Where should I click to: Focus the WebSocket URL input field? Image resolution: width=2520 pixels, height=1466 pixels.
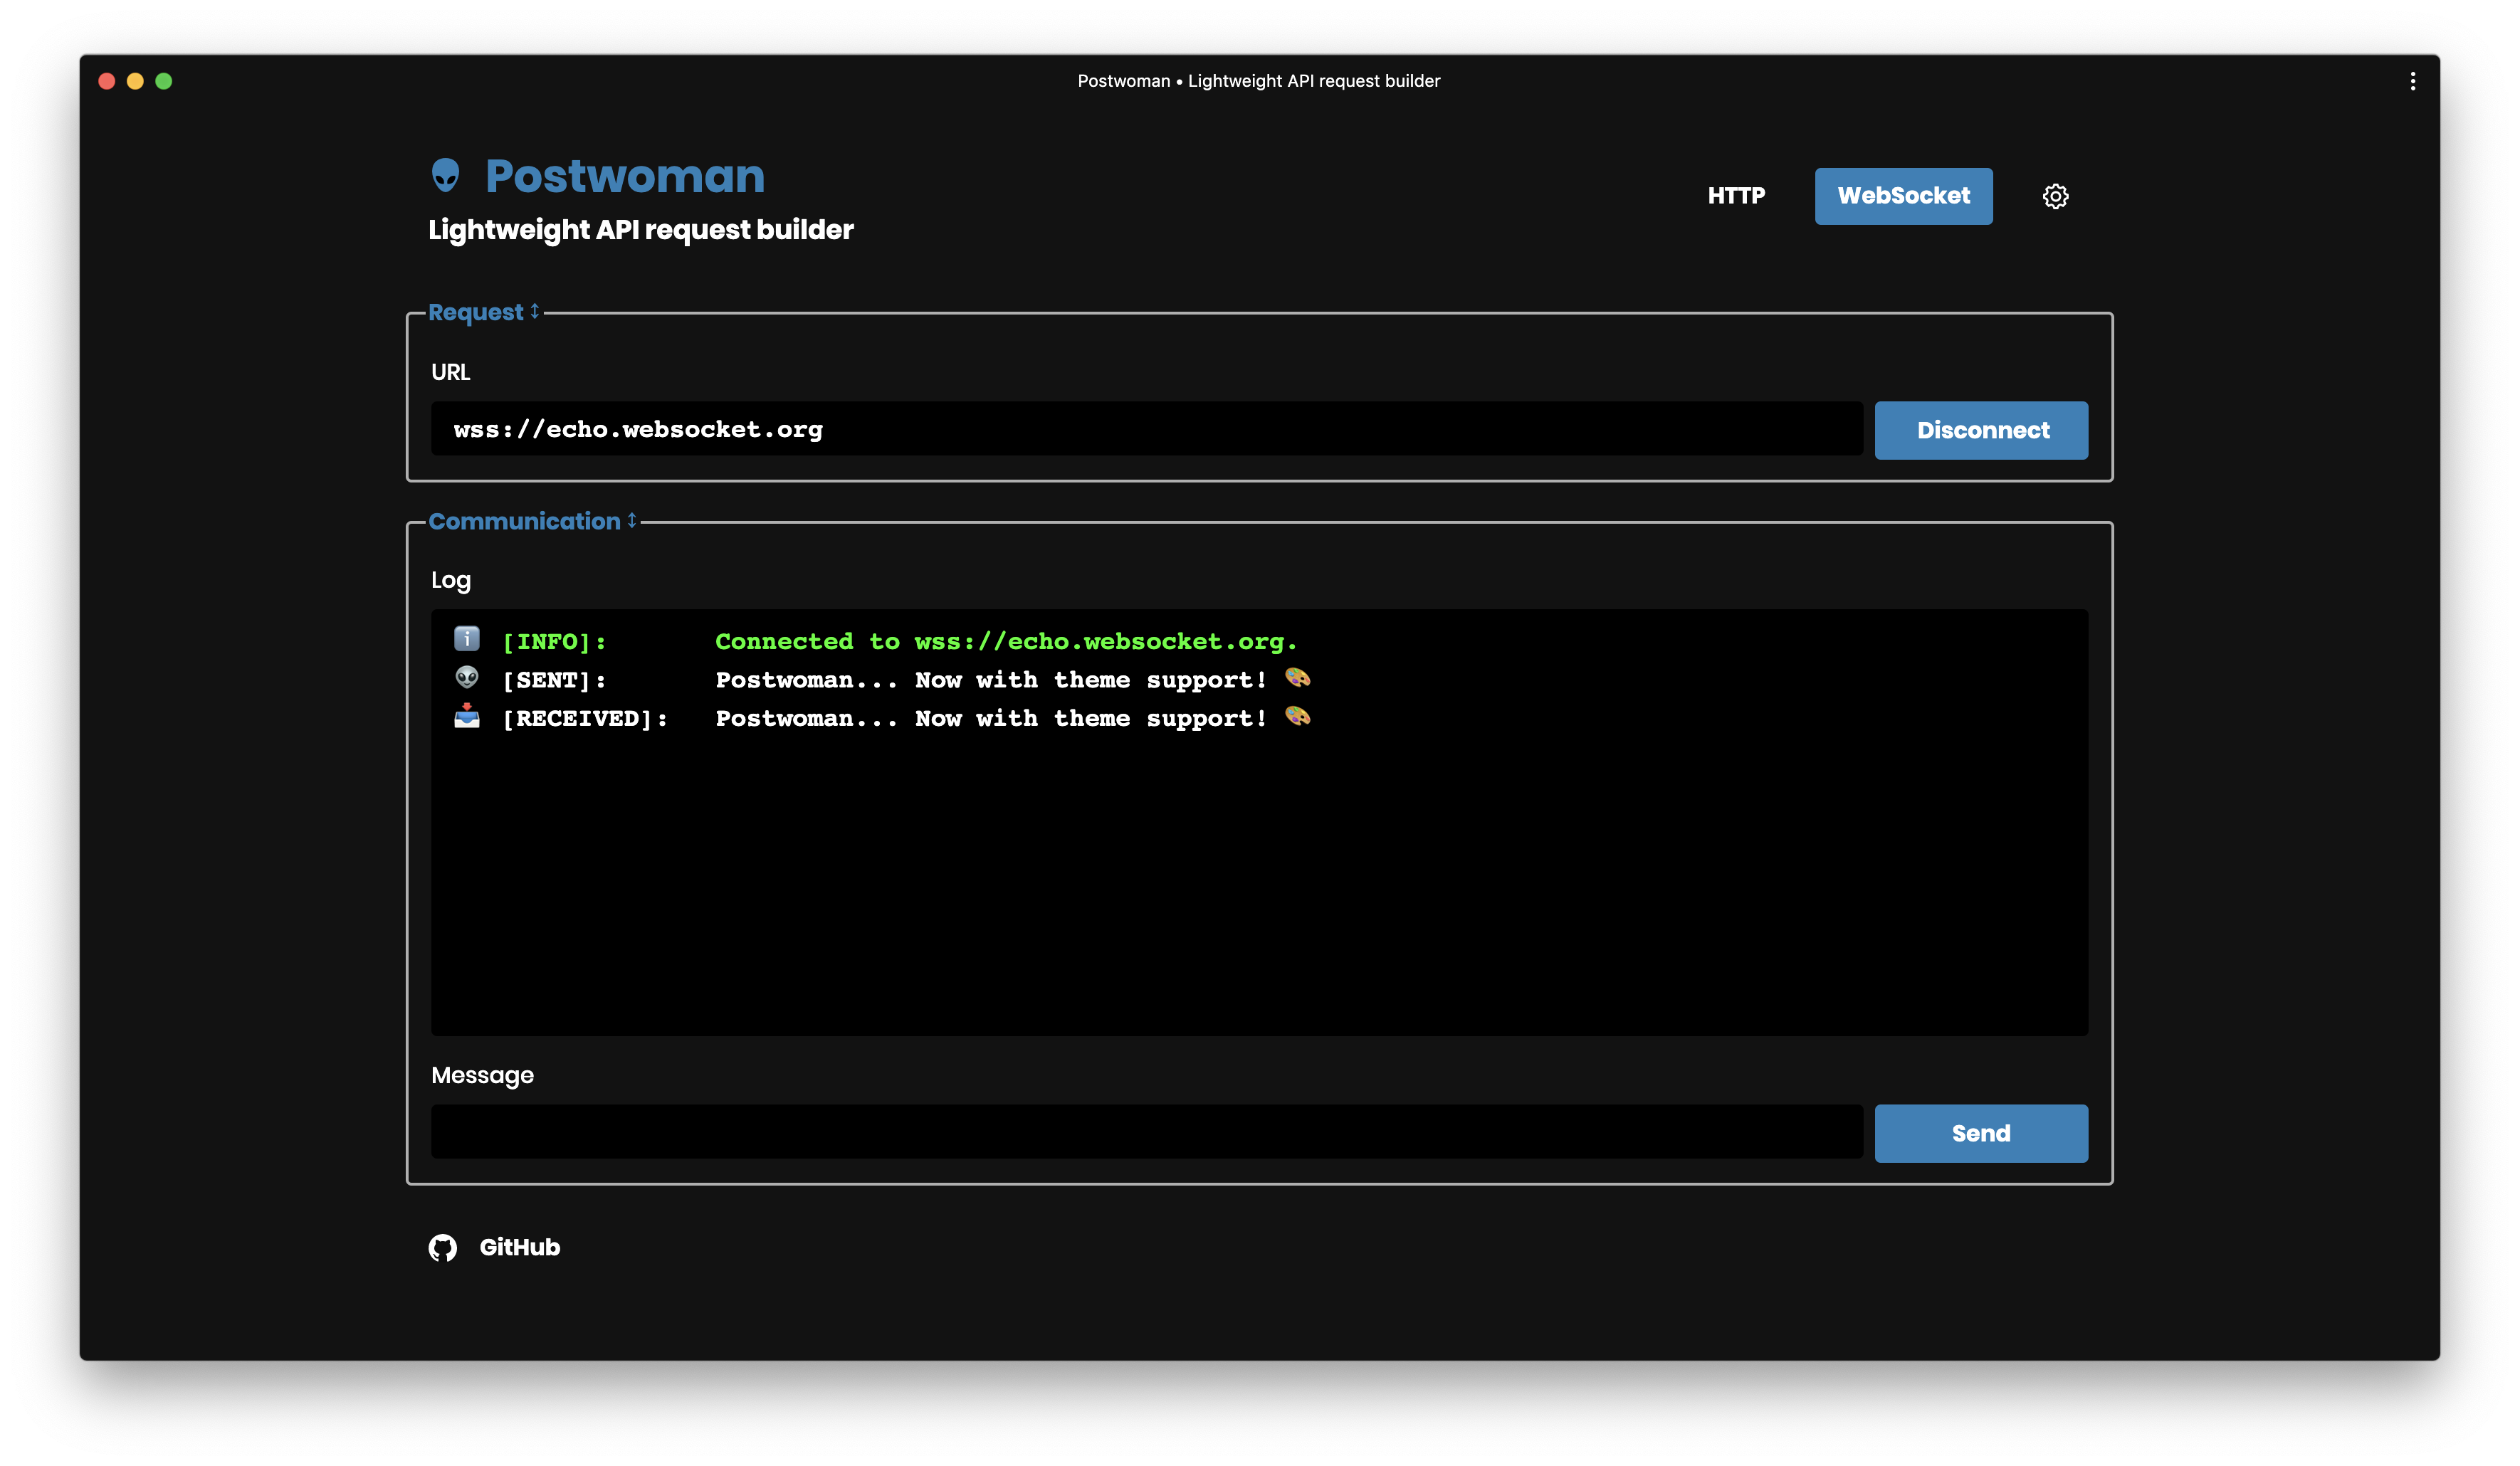pos(1146,429)
